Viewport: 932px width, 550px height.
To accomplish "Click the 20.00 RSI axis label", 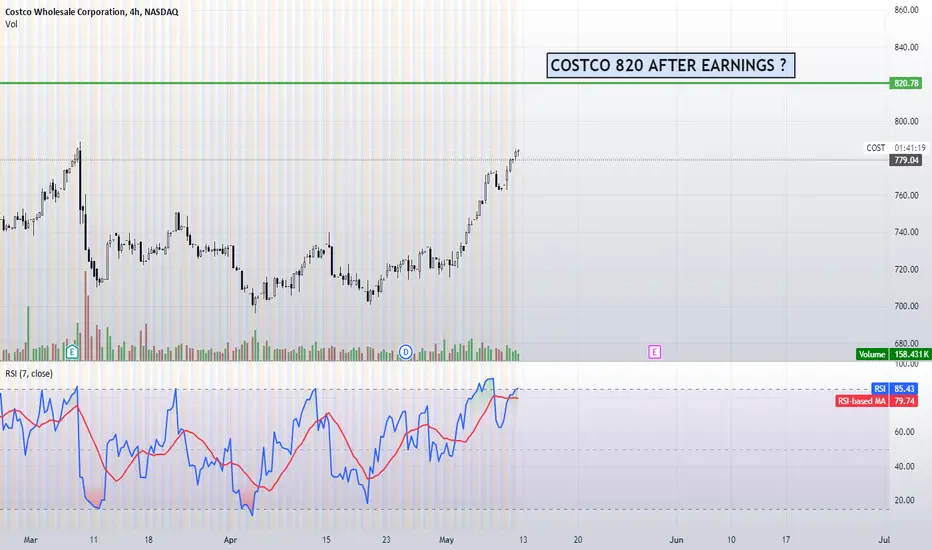I will [x=905, y=500].
